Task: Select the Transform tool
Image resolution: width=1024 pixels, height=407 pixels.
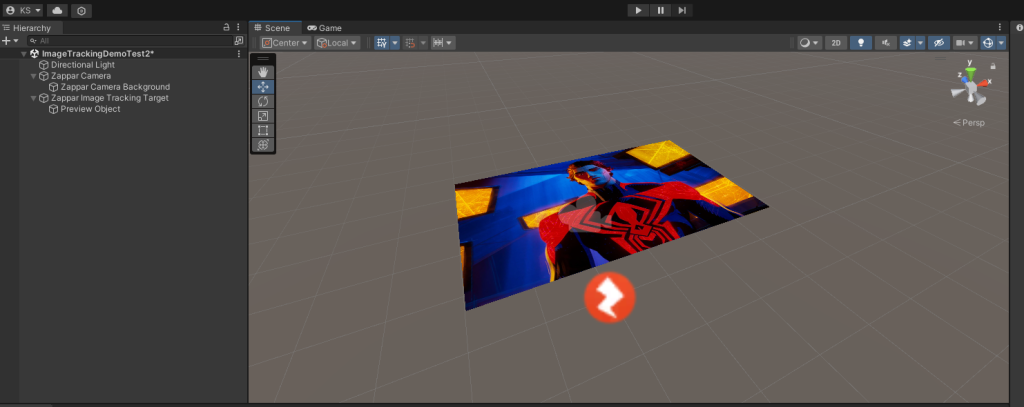Action: (263, 144)
